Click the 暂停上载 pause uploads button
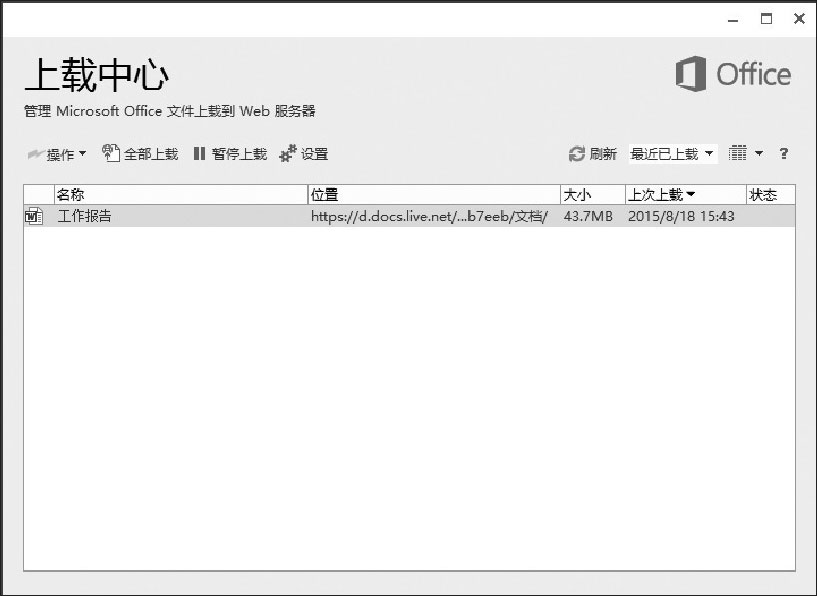The image size is (817, 596). click(x=230, y=154)
